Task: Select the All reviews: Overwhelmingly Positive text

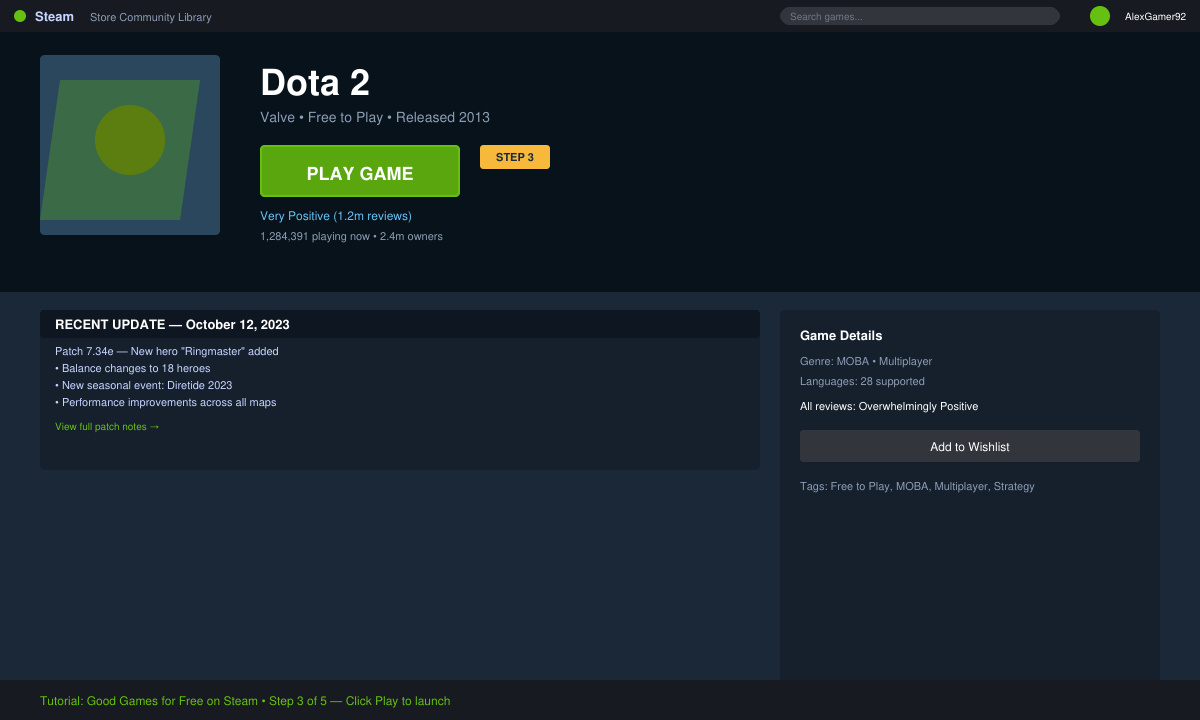Action: point(889,406)
